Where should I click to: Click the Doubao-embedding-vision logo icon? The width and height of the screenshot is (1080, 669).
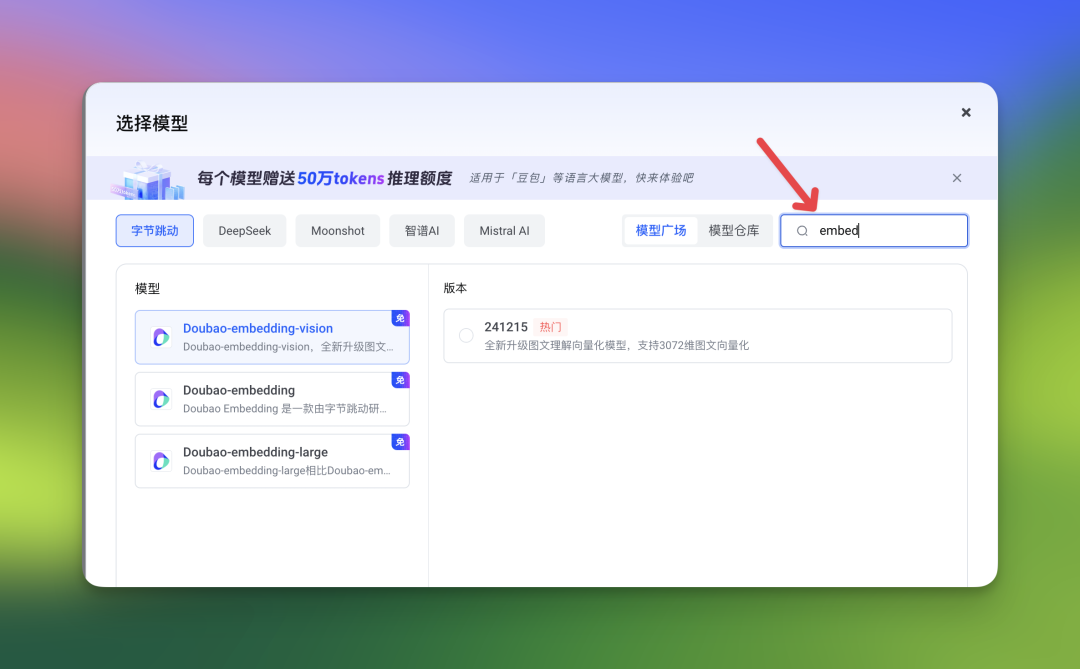tap(161, 337)
